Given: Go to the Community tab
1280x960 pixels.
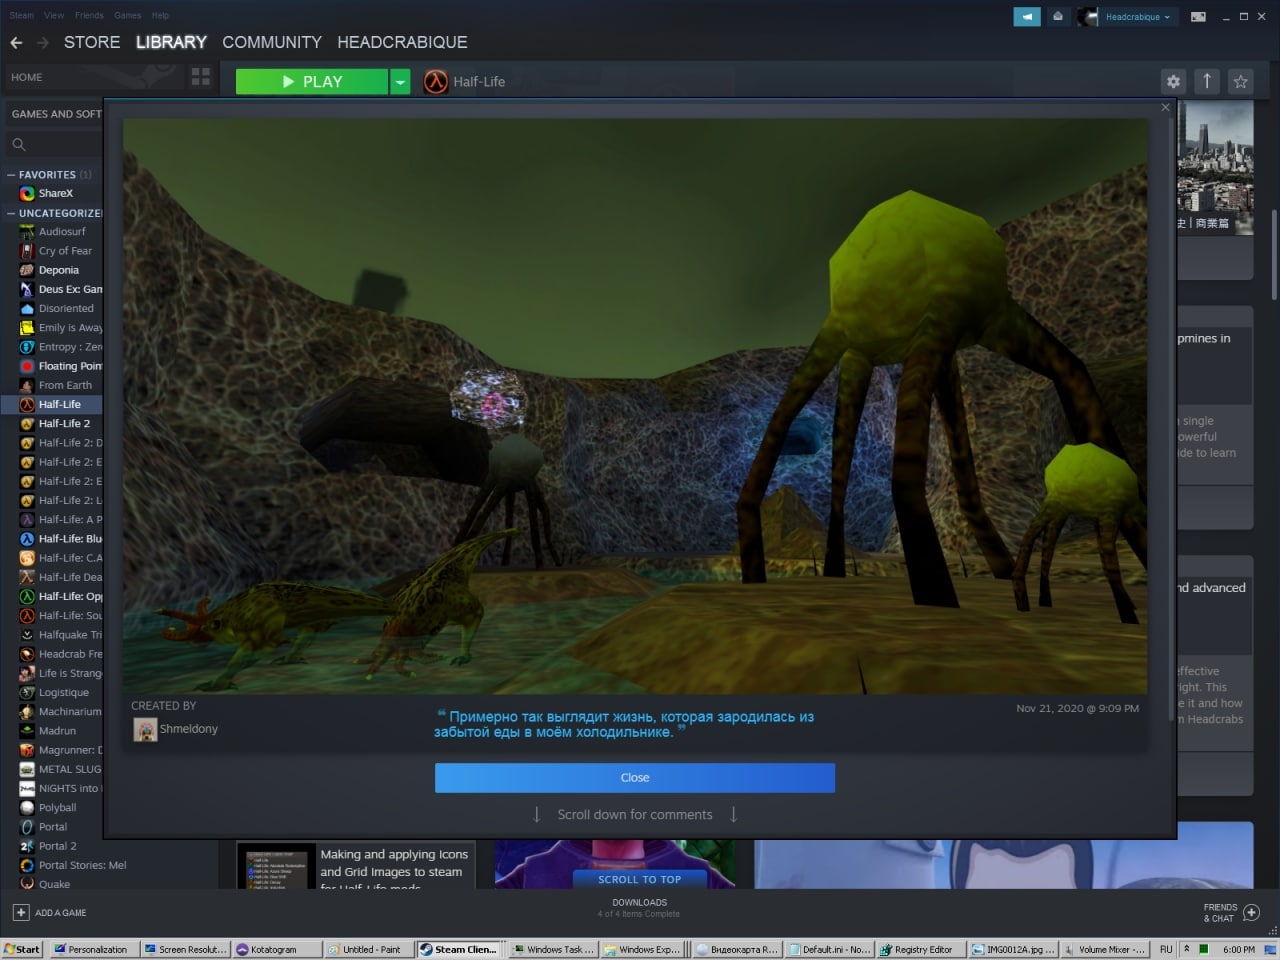Looking at the screenshot, I should 272,42.
